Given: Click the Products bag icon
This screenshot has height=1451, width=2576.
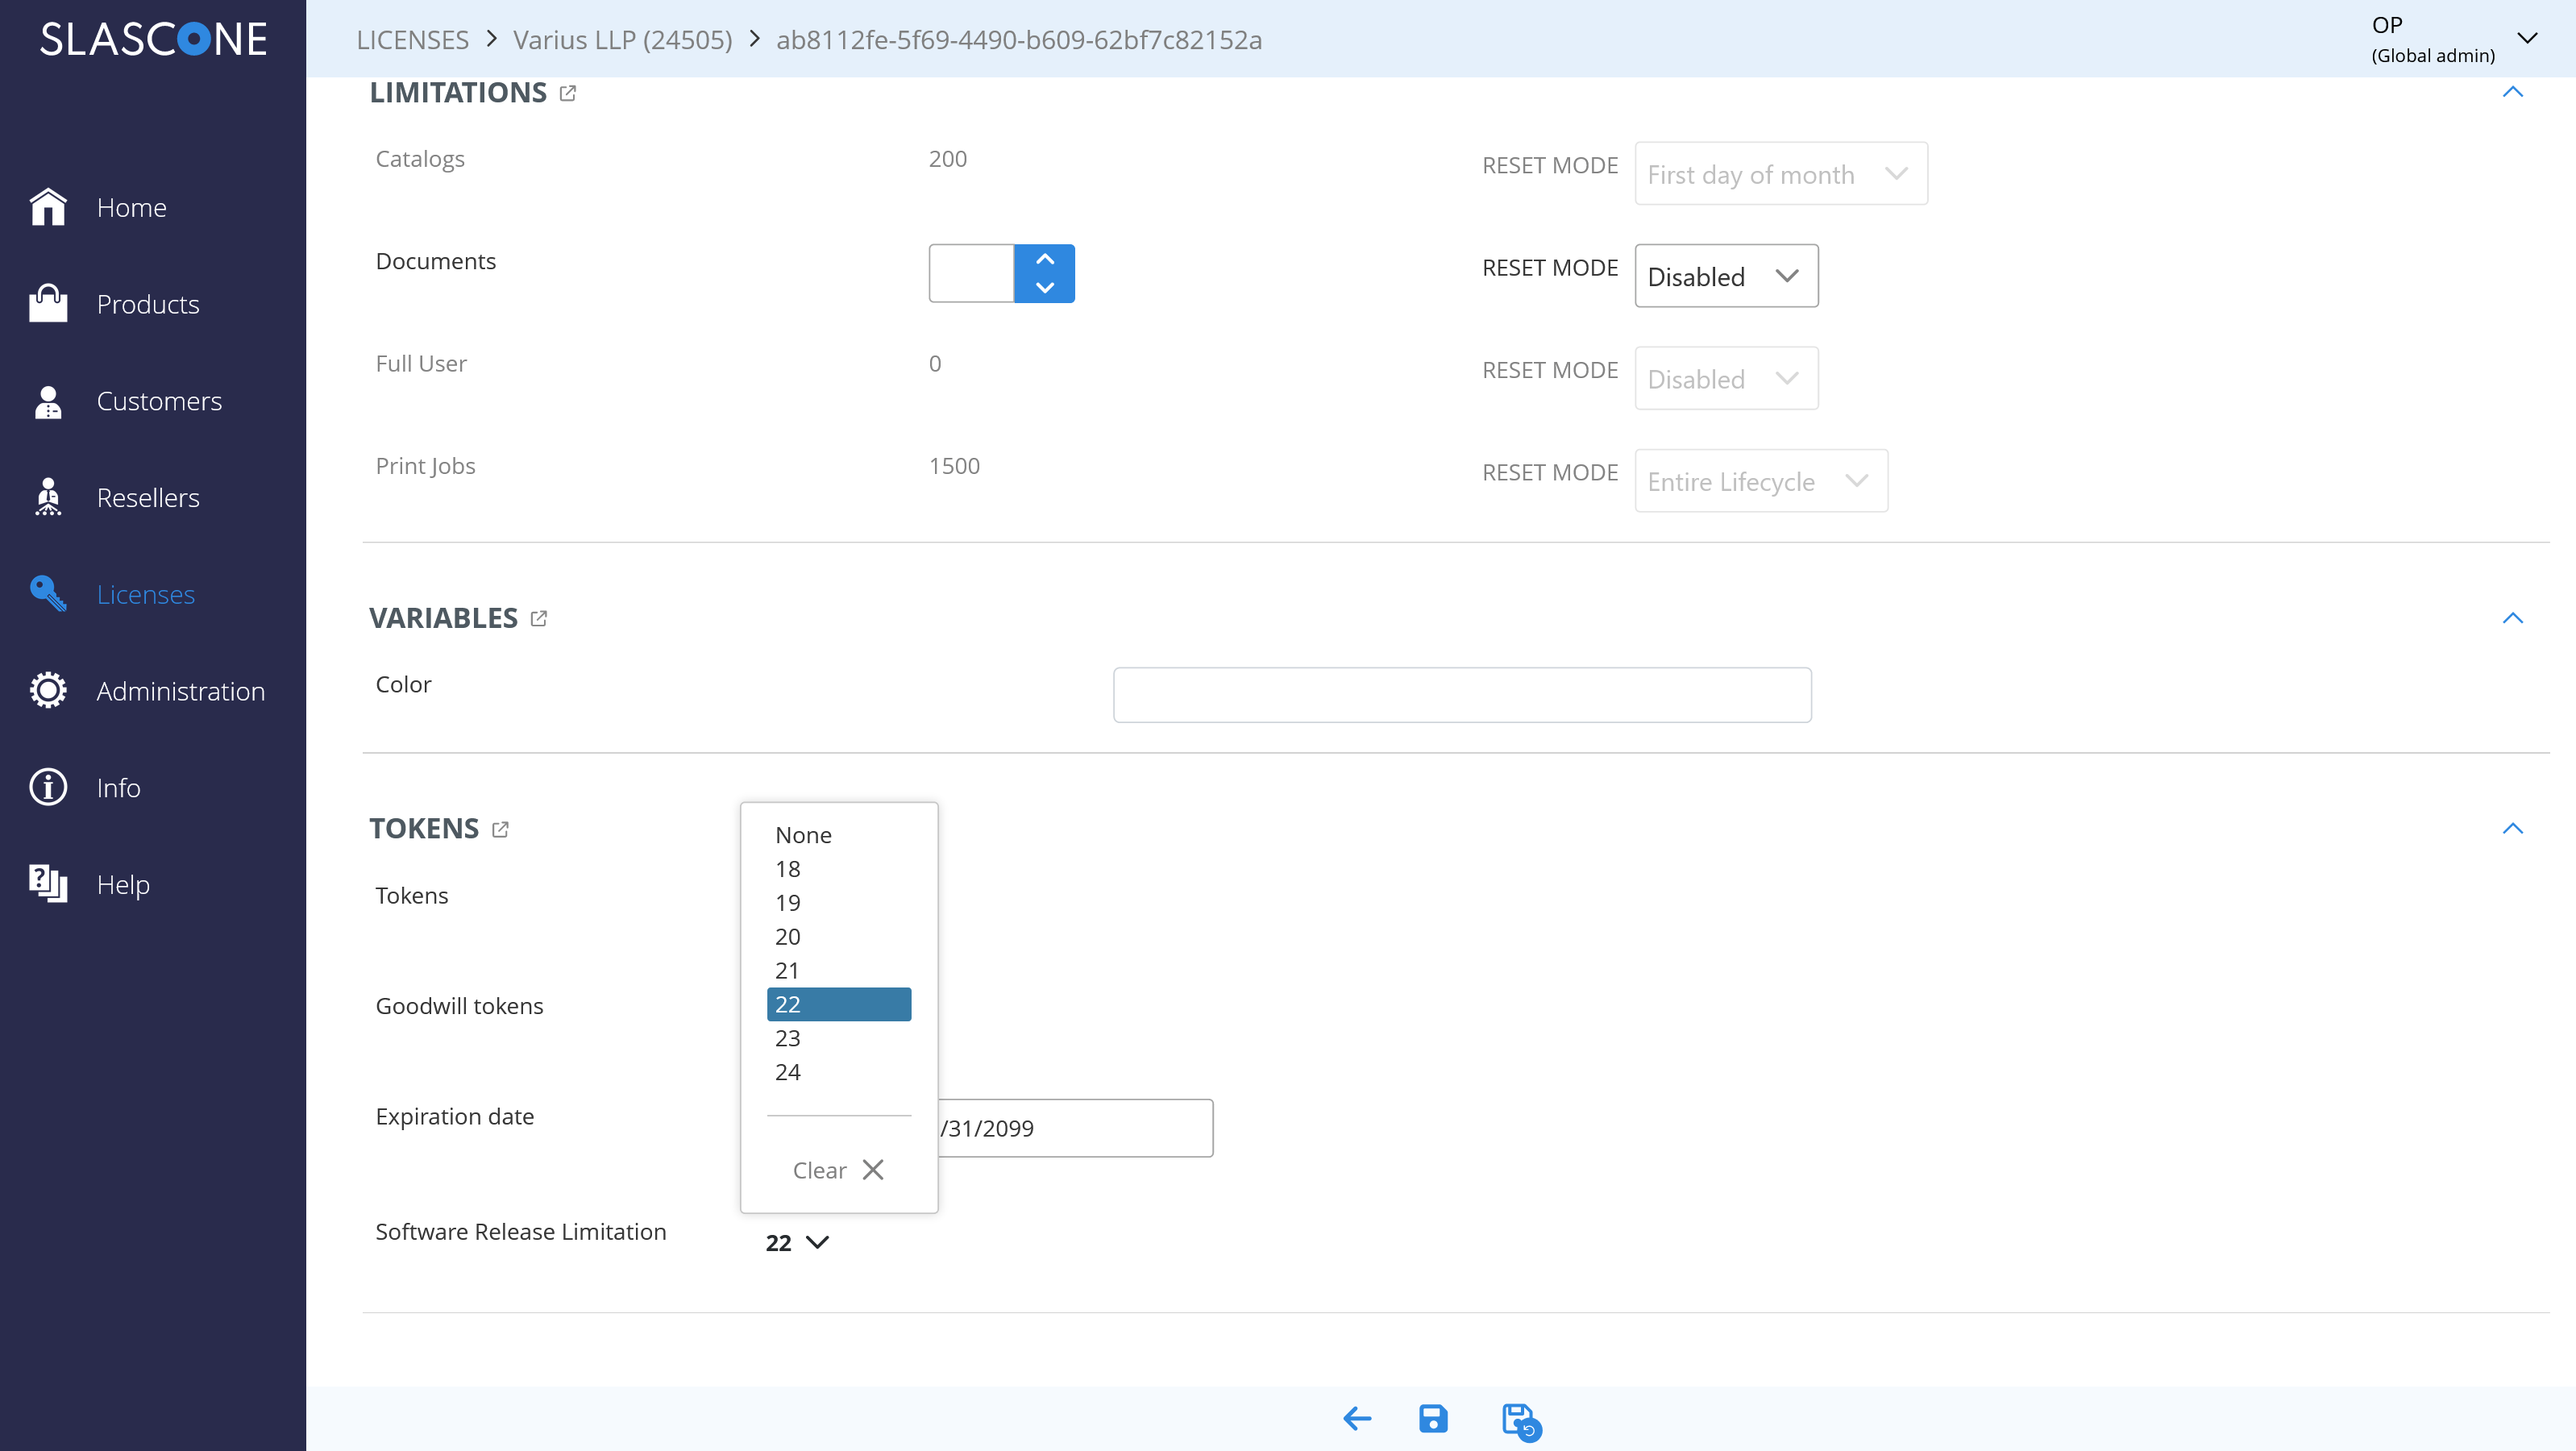Looking at the screenshot, I should 48,304.
